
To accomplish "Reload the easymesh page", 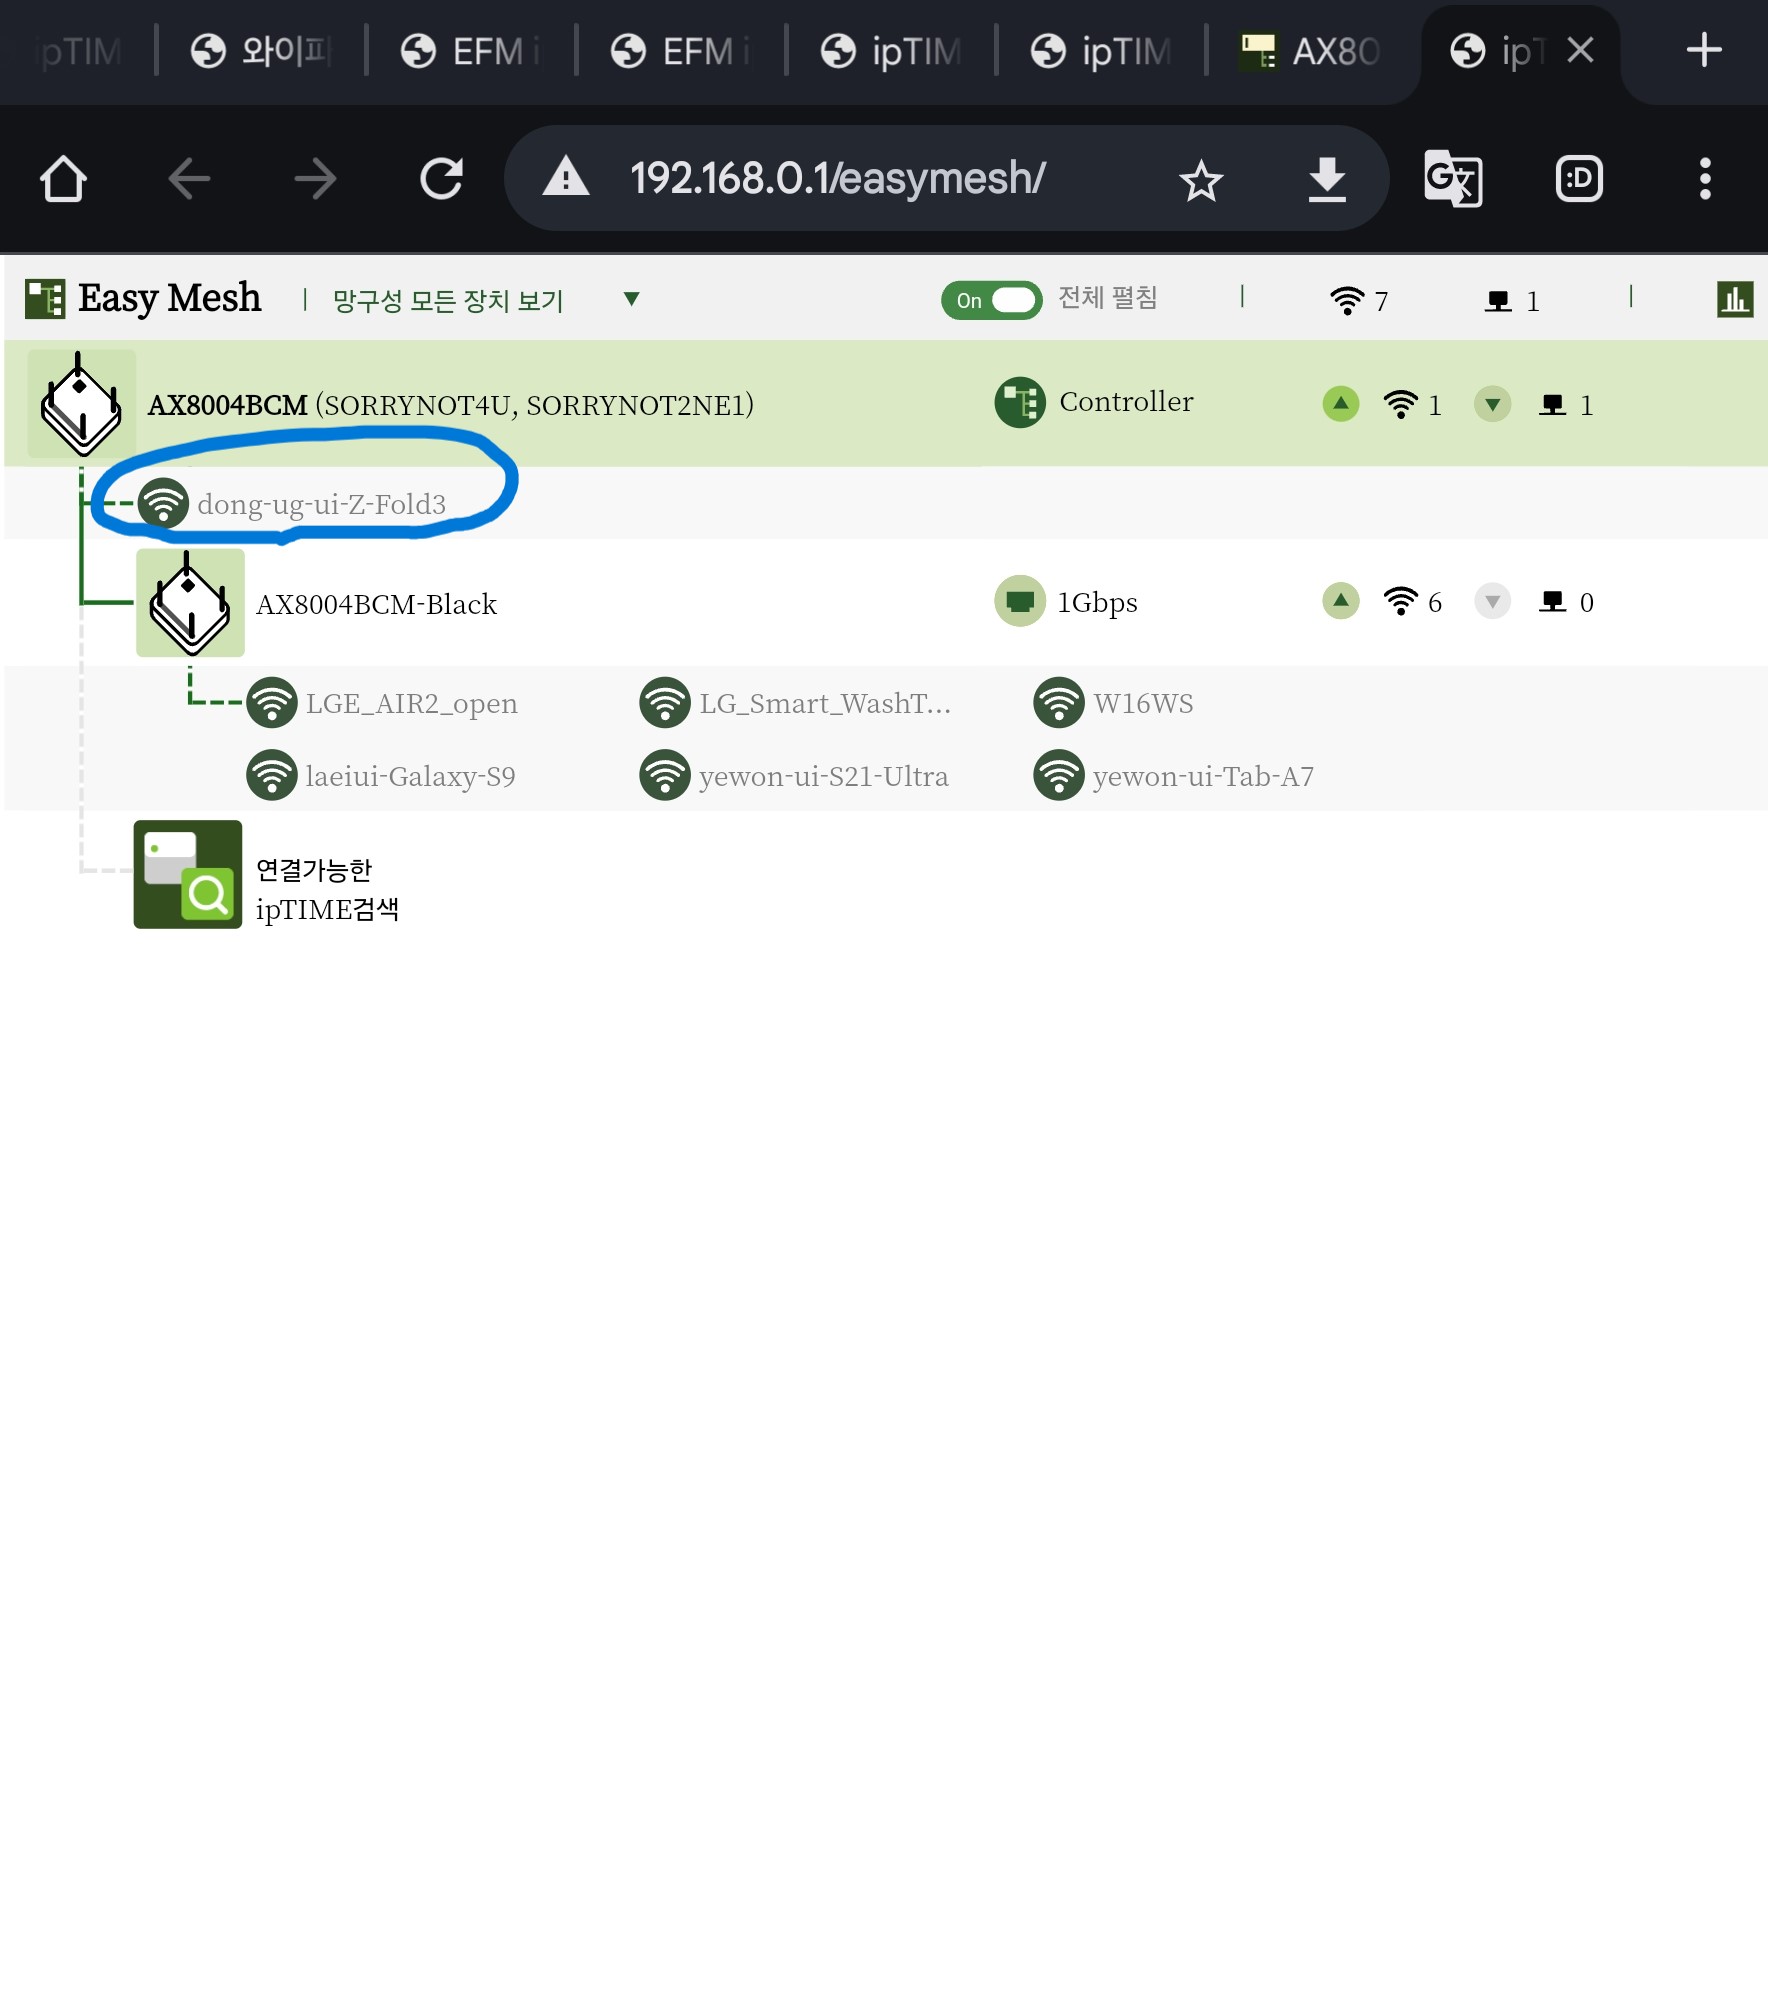I will pos(441,179).
